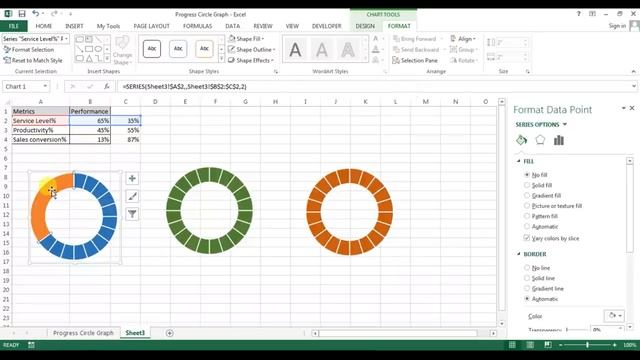Image resolution: width=640 pixels, height=360 pixels.
Task: Switch to Progress Circle Graph sheet tab
Action: [83, 333]
